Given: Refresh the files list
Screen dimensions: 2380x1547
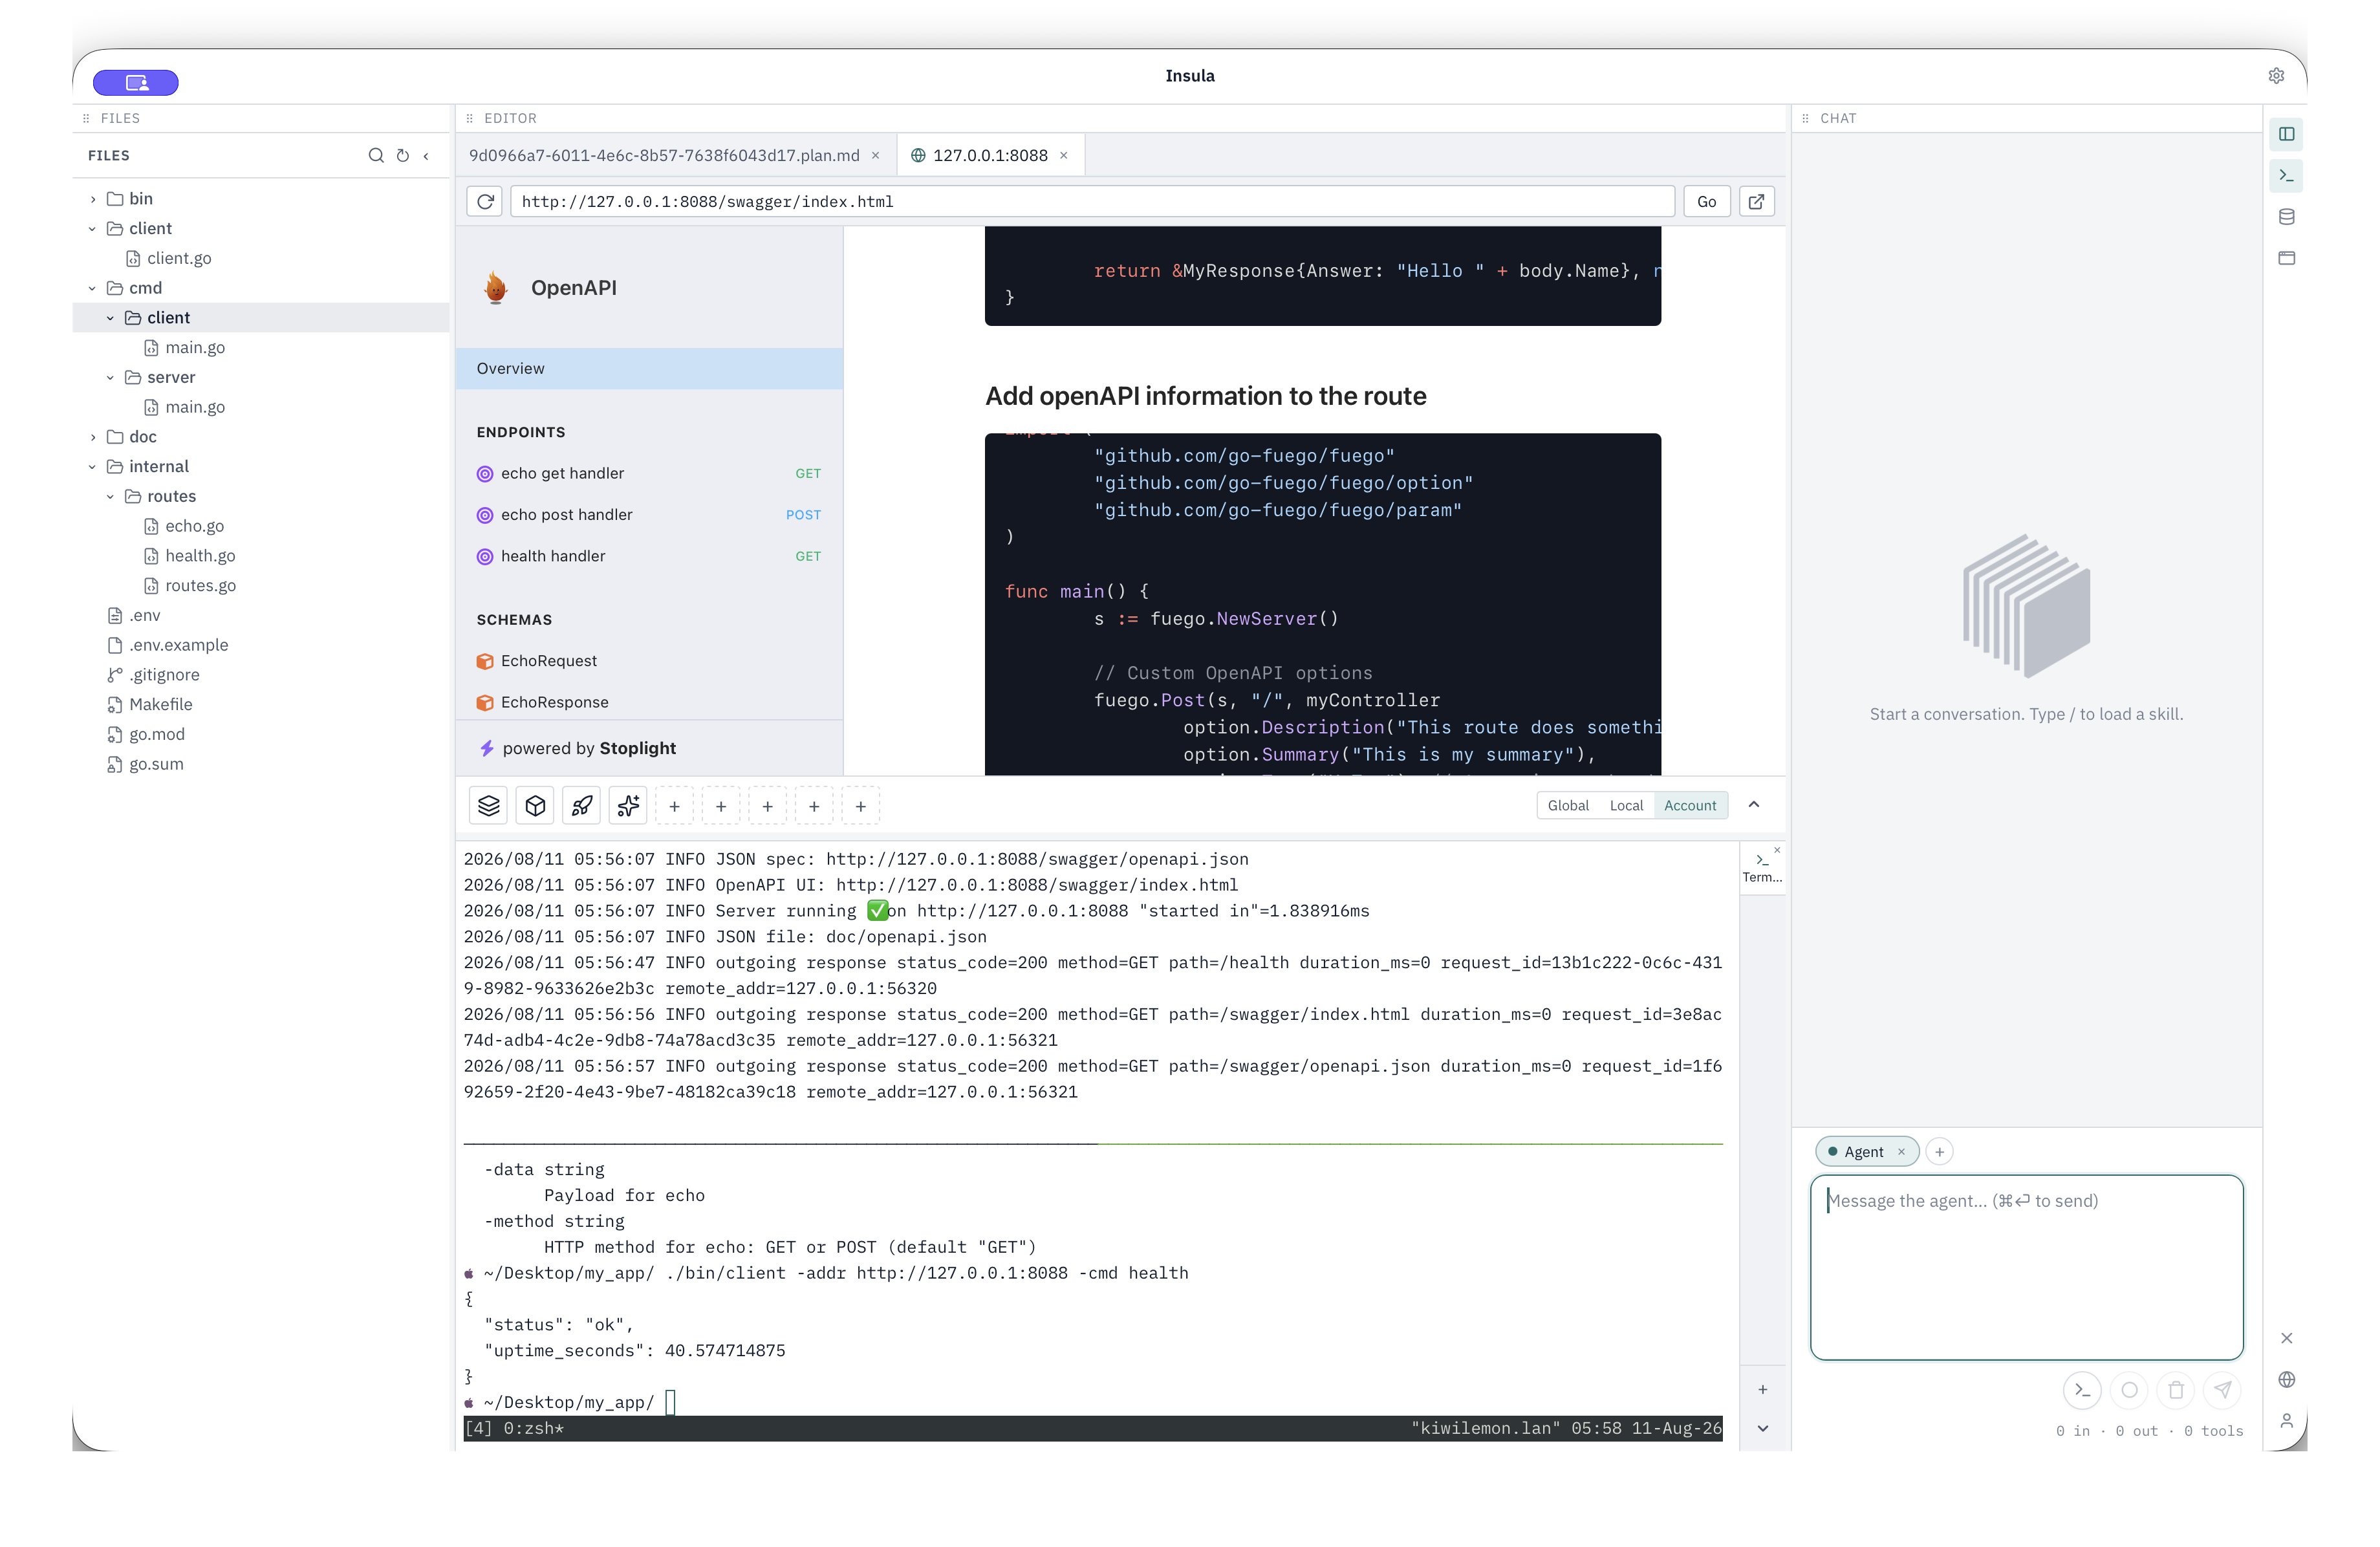Looking at the screenshot, I should [402, 155].
